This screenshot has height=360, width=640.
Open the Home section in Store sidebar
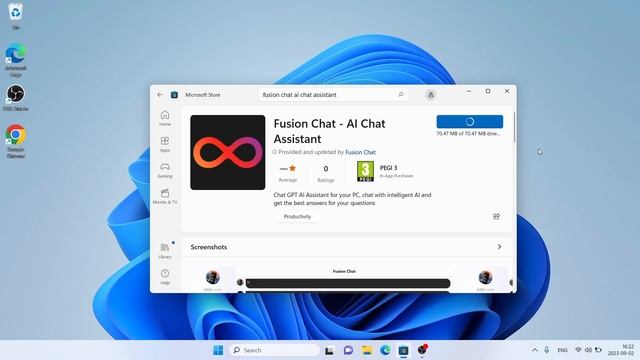[x=165, y=118]
